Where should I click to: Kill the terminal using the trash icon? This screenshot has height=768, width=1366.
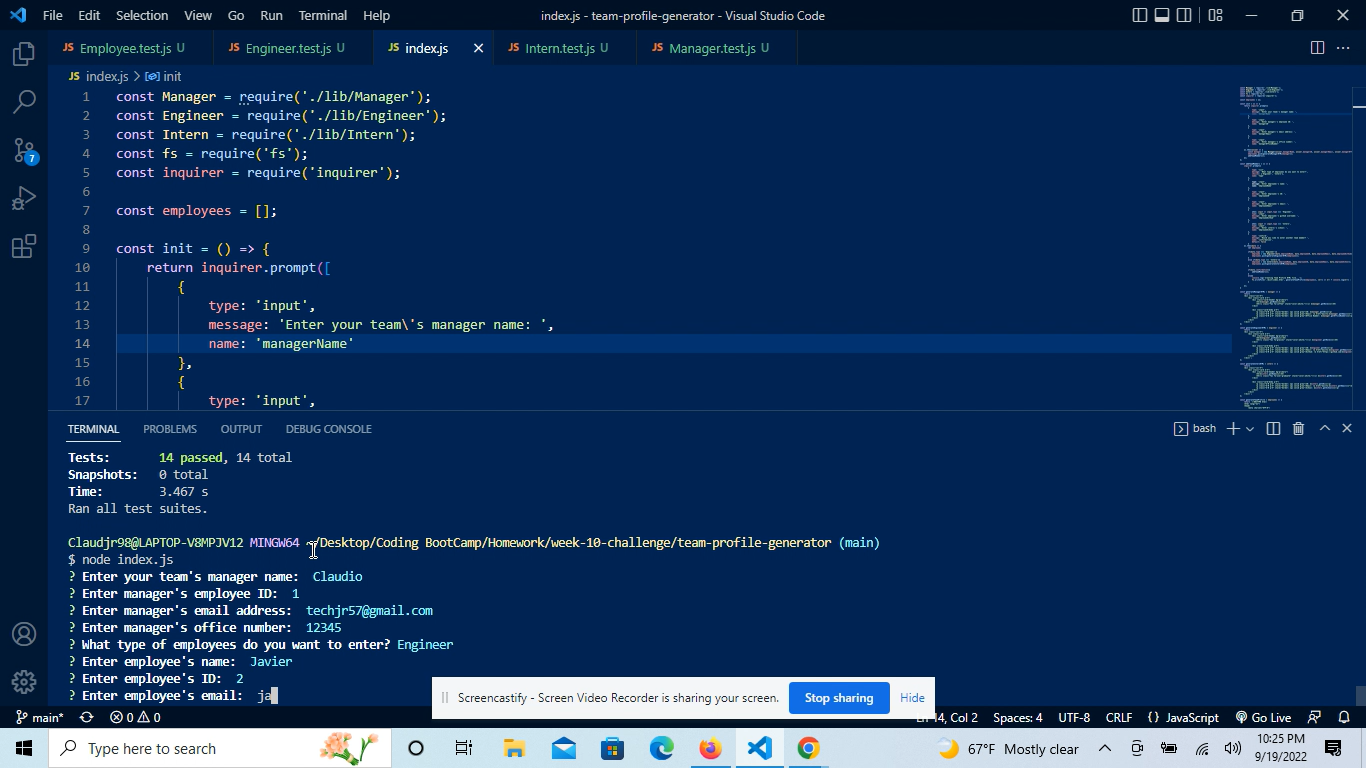click(x=1298, y=428)
